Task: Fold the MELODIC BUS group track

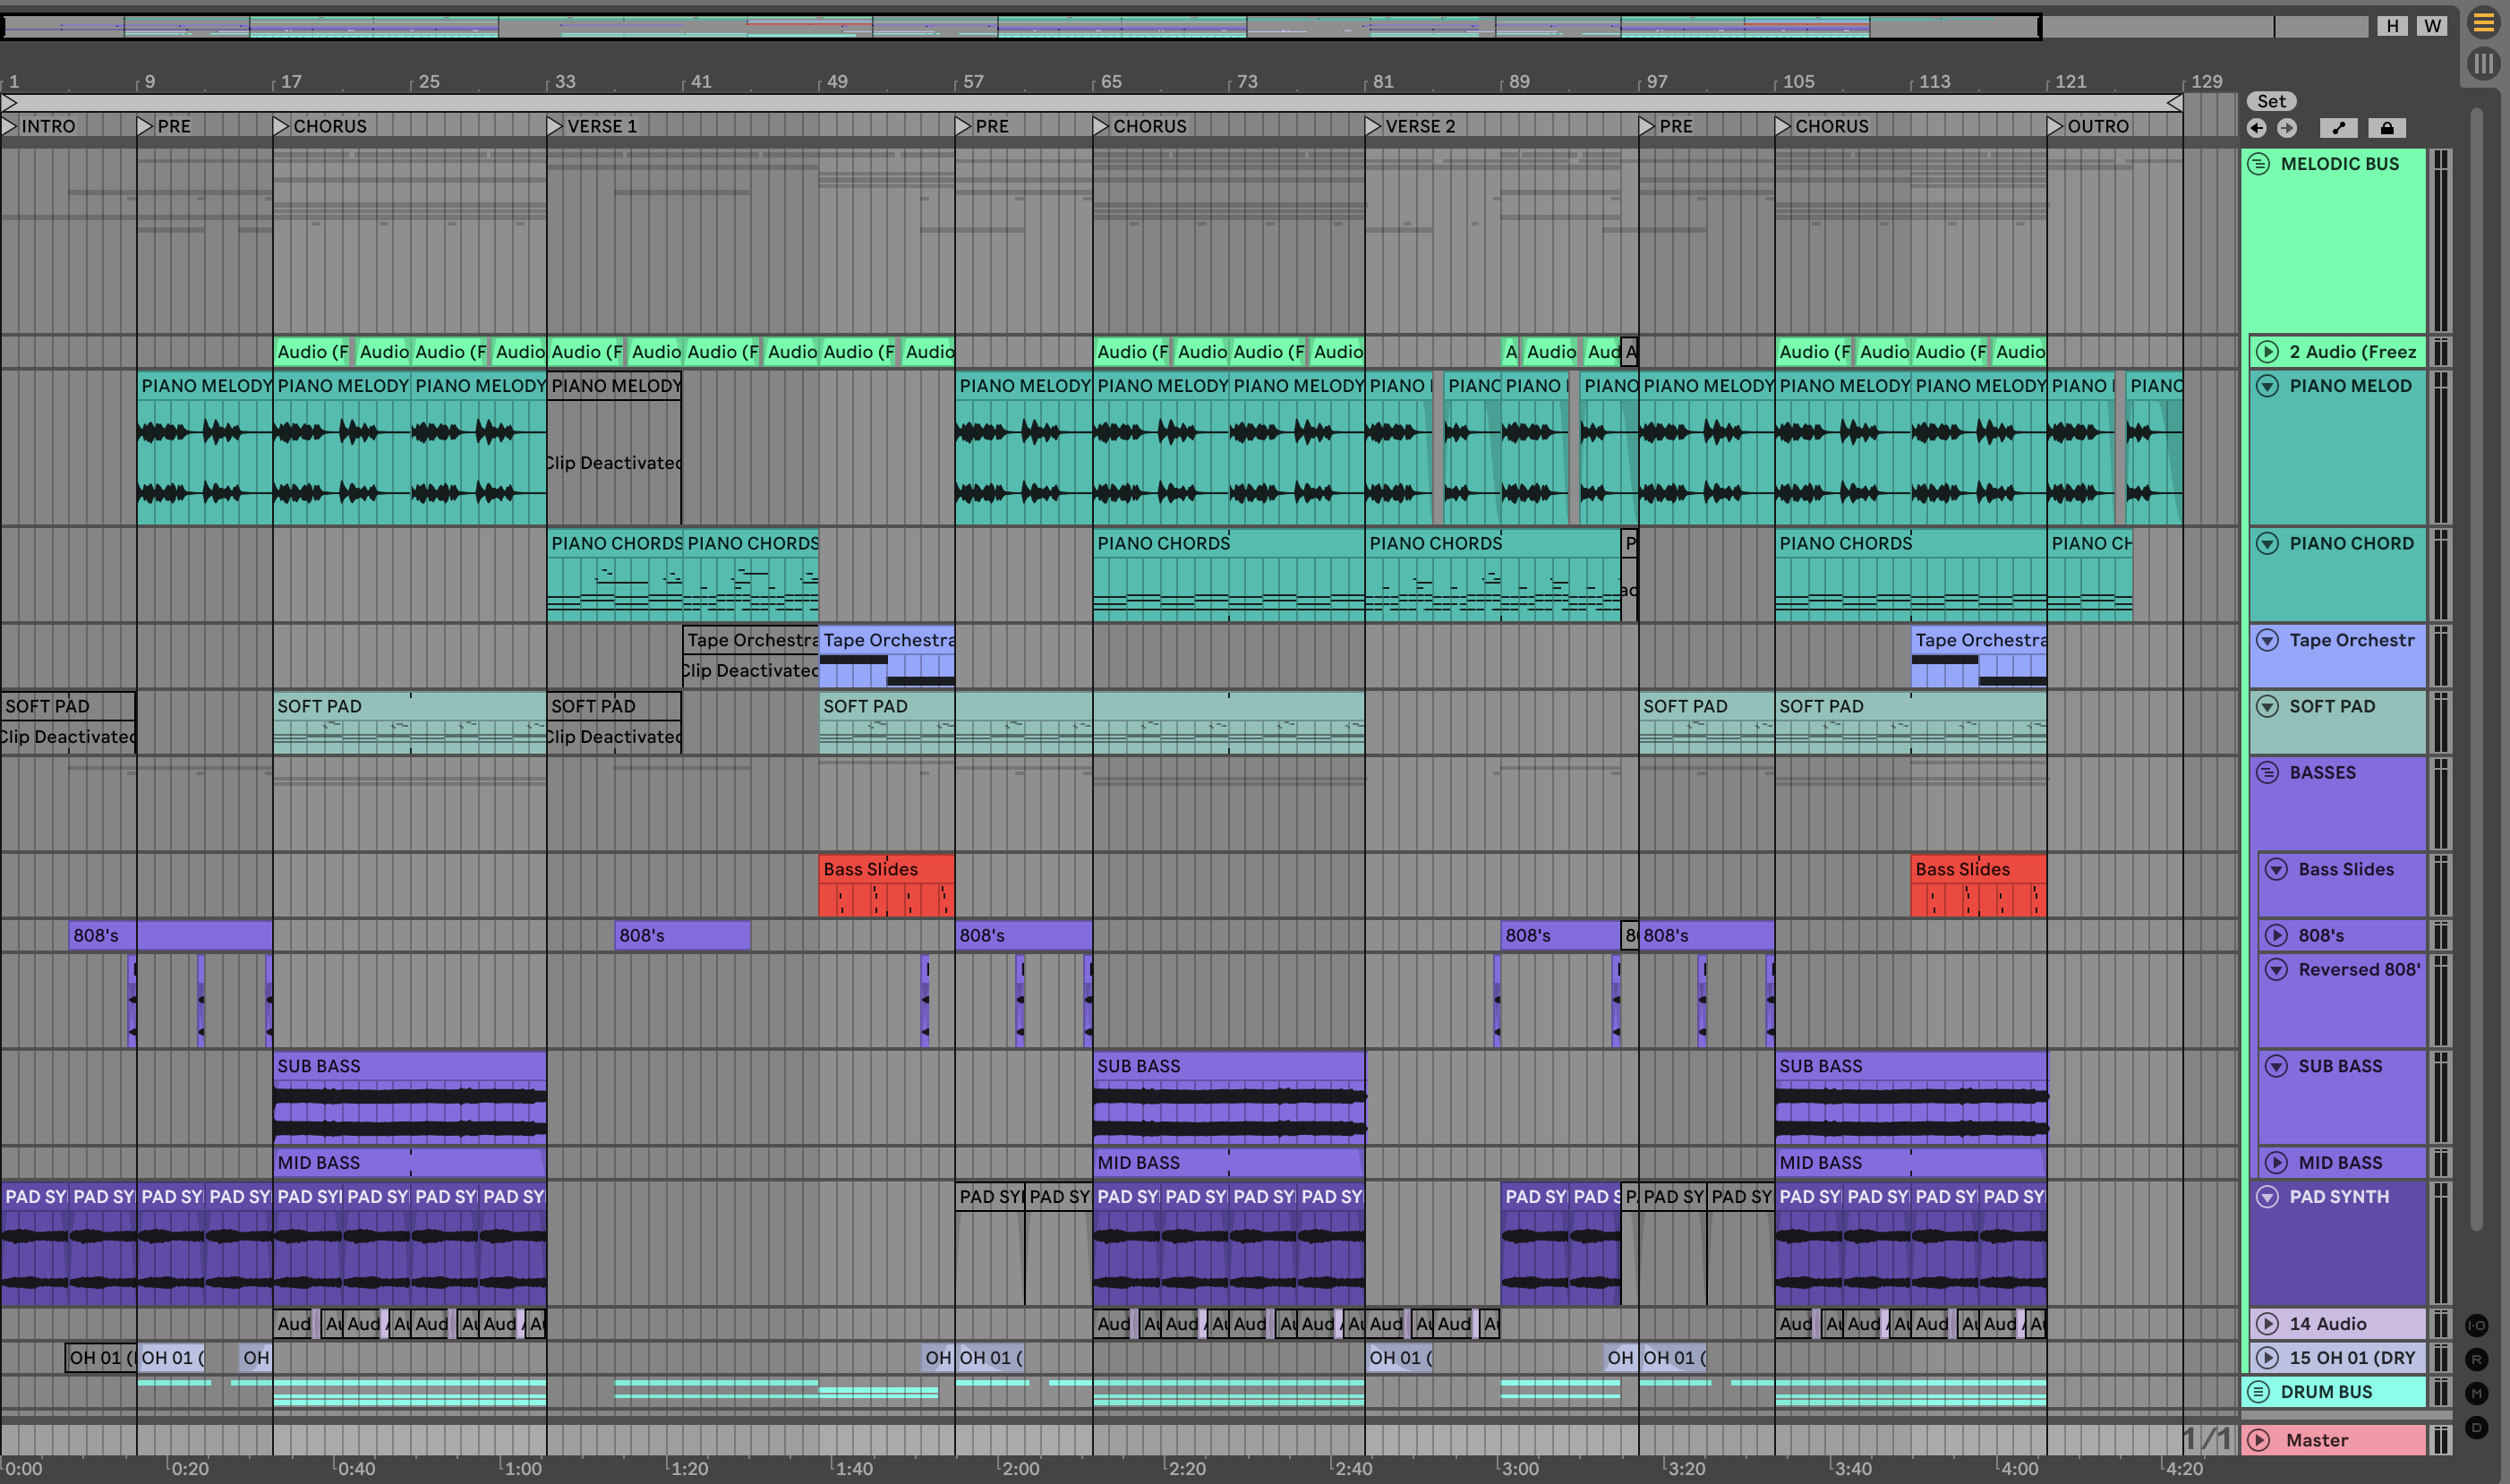Action: coord(2259,164)
